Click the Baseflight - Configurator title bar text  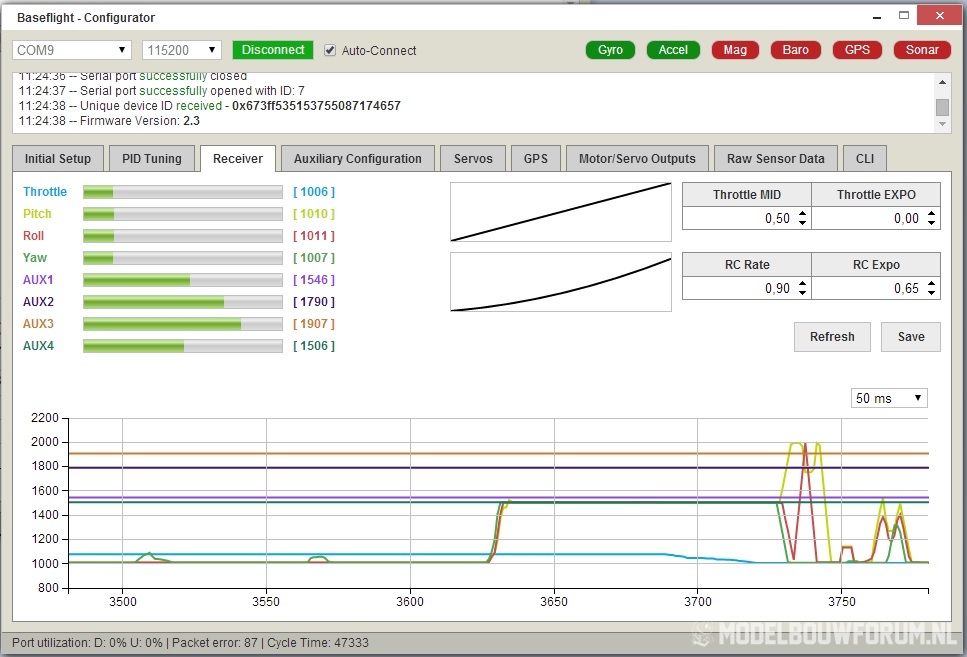point(86,18)
